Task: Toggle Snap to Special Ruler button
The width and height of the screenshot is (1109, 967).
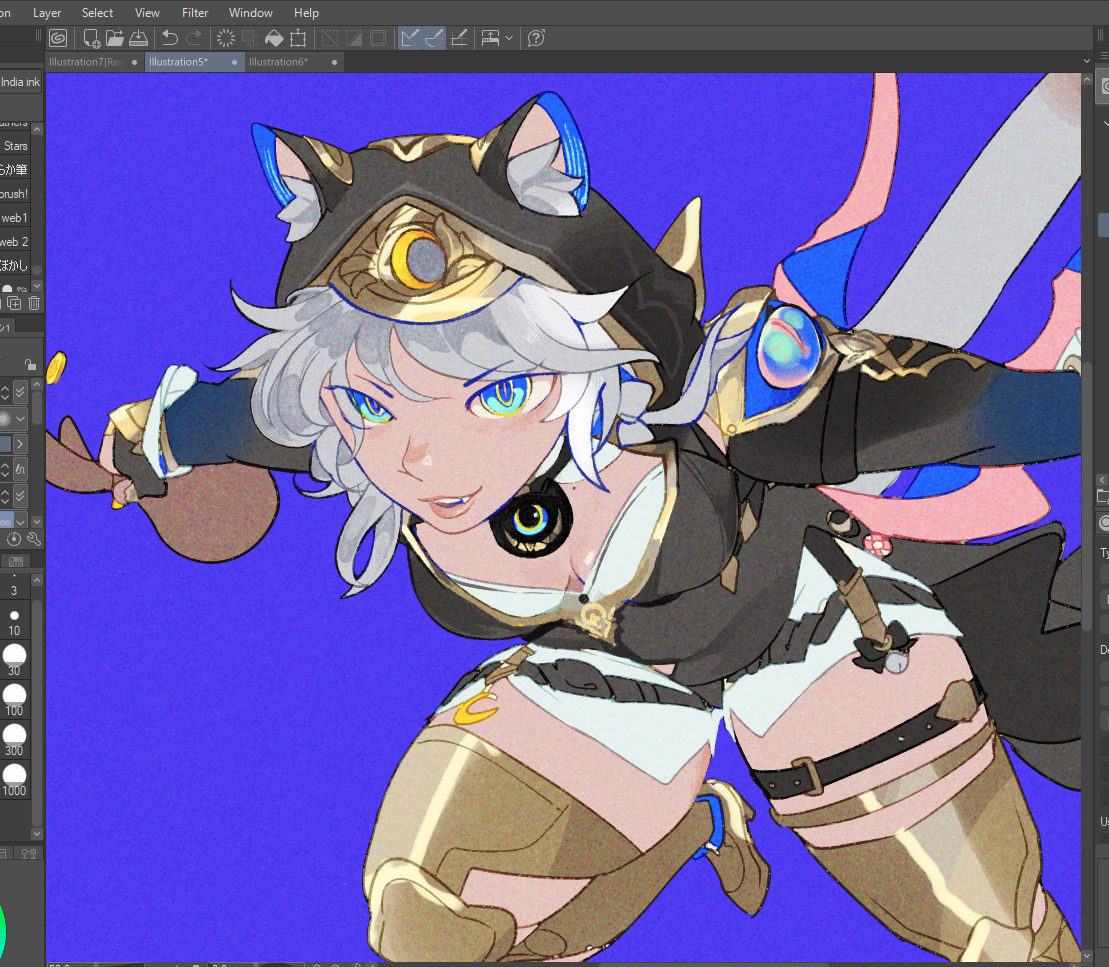Action: pyautogui.click(x=434, y=38)
